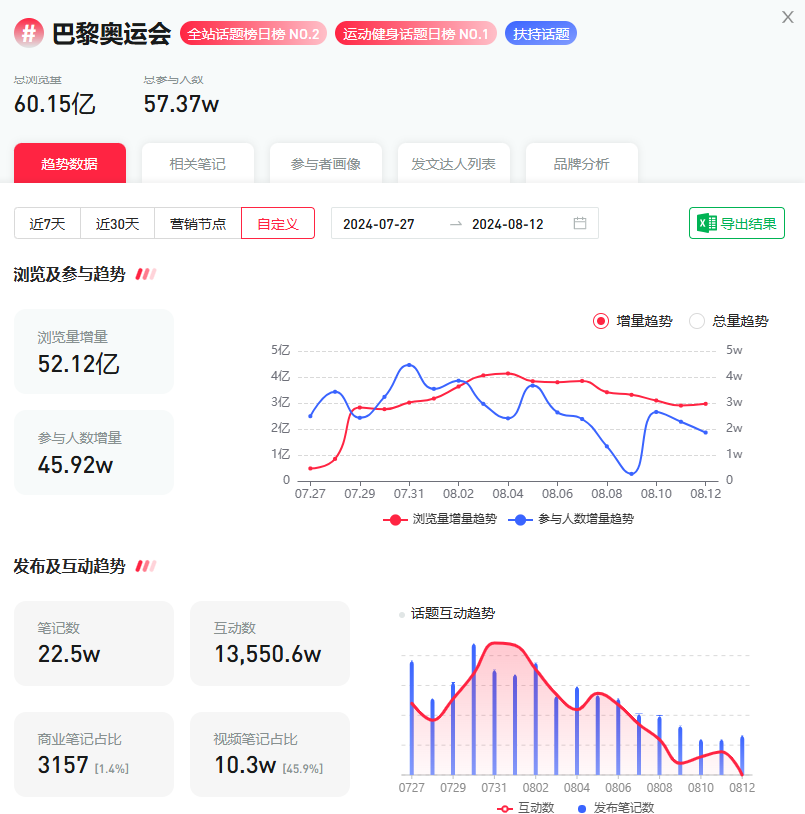Click the 扶持话题 badge
The width and height of the screenshot is (805, 814).
[541, 34]
